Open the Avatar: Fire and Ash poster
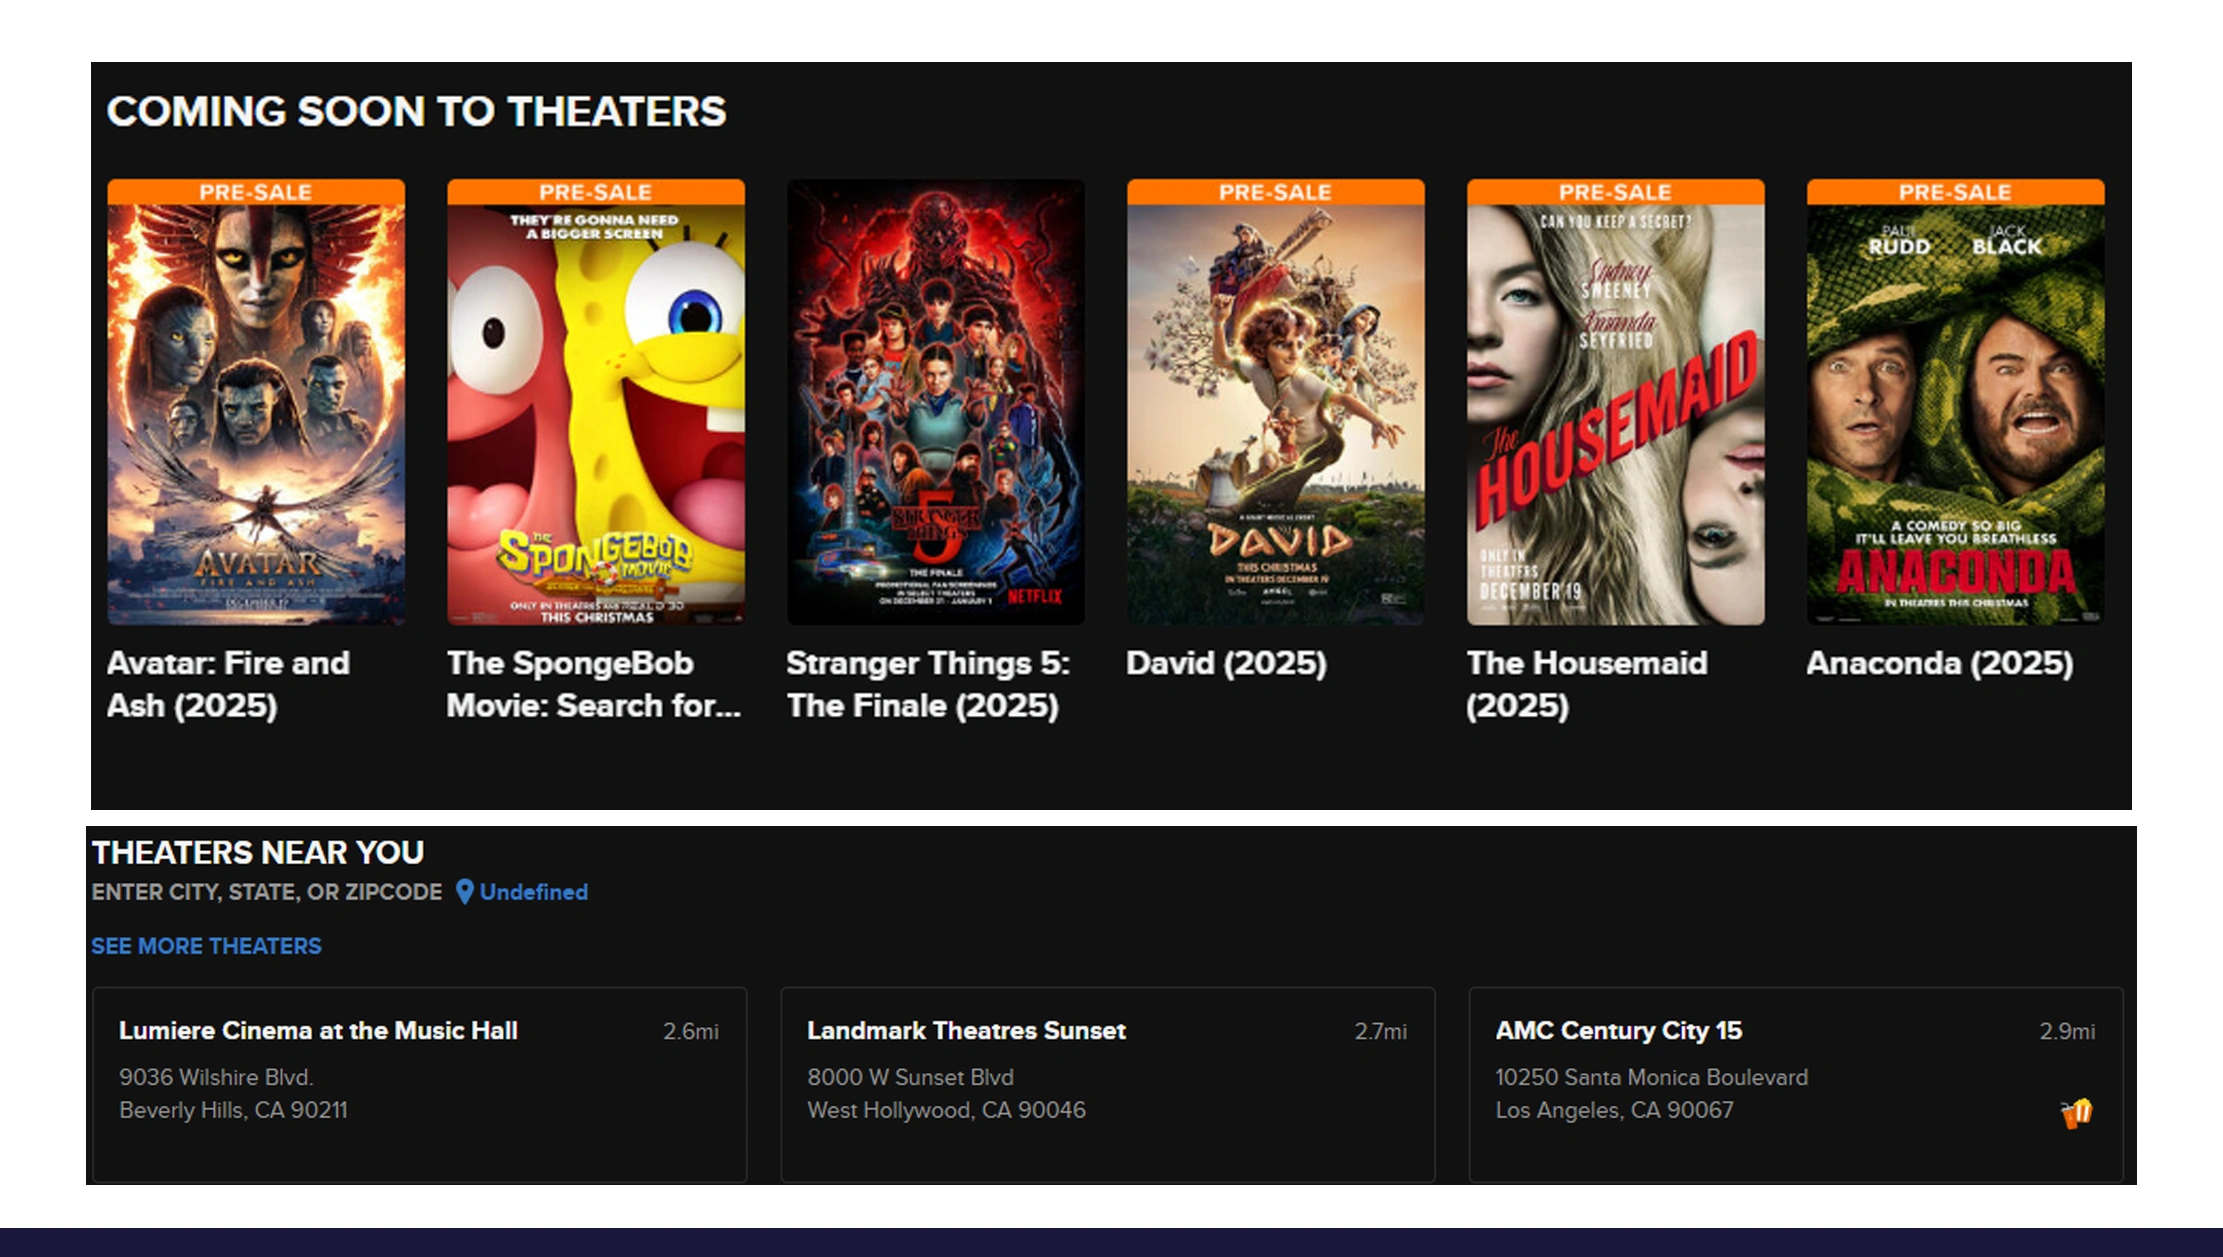 (256, 415)
